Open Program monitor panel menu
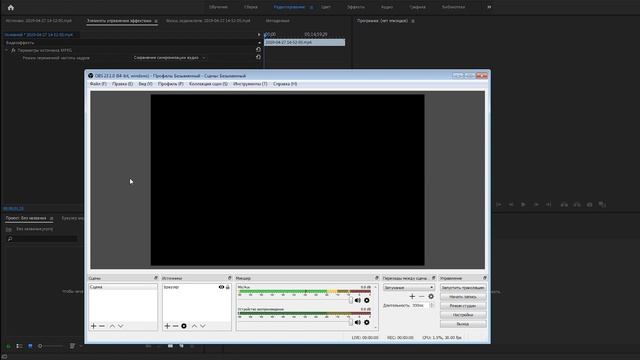 tap(413, 21)
